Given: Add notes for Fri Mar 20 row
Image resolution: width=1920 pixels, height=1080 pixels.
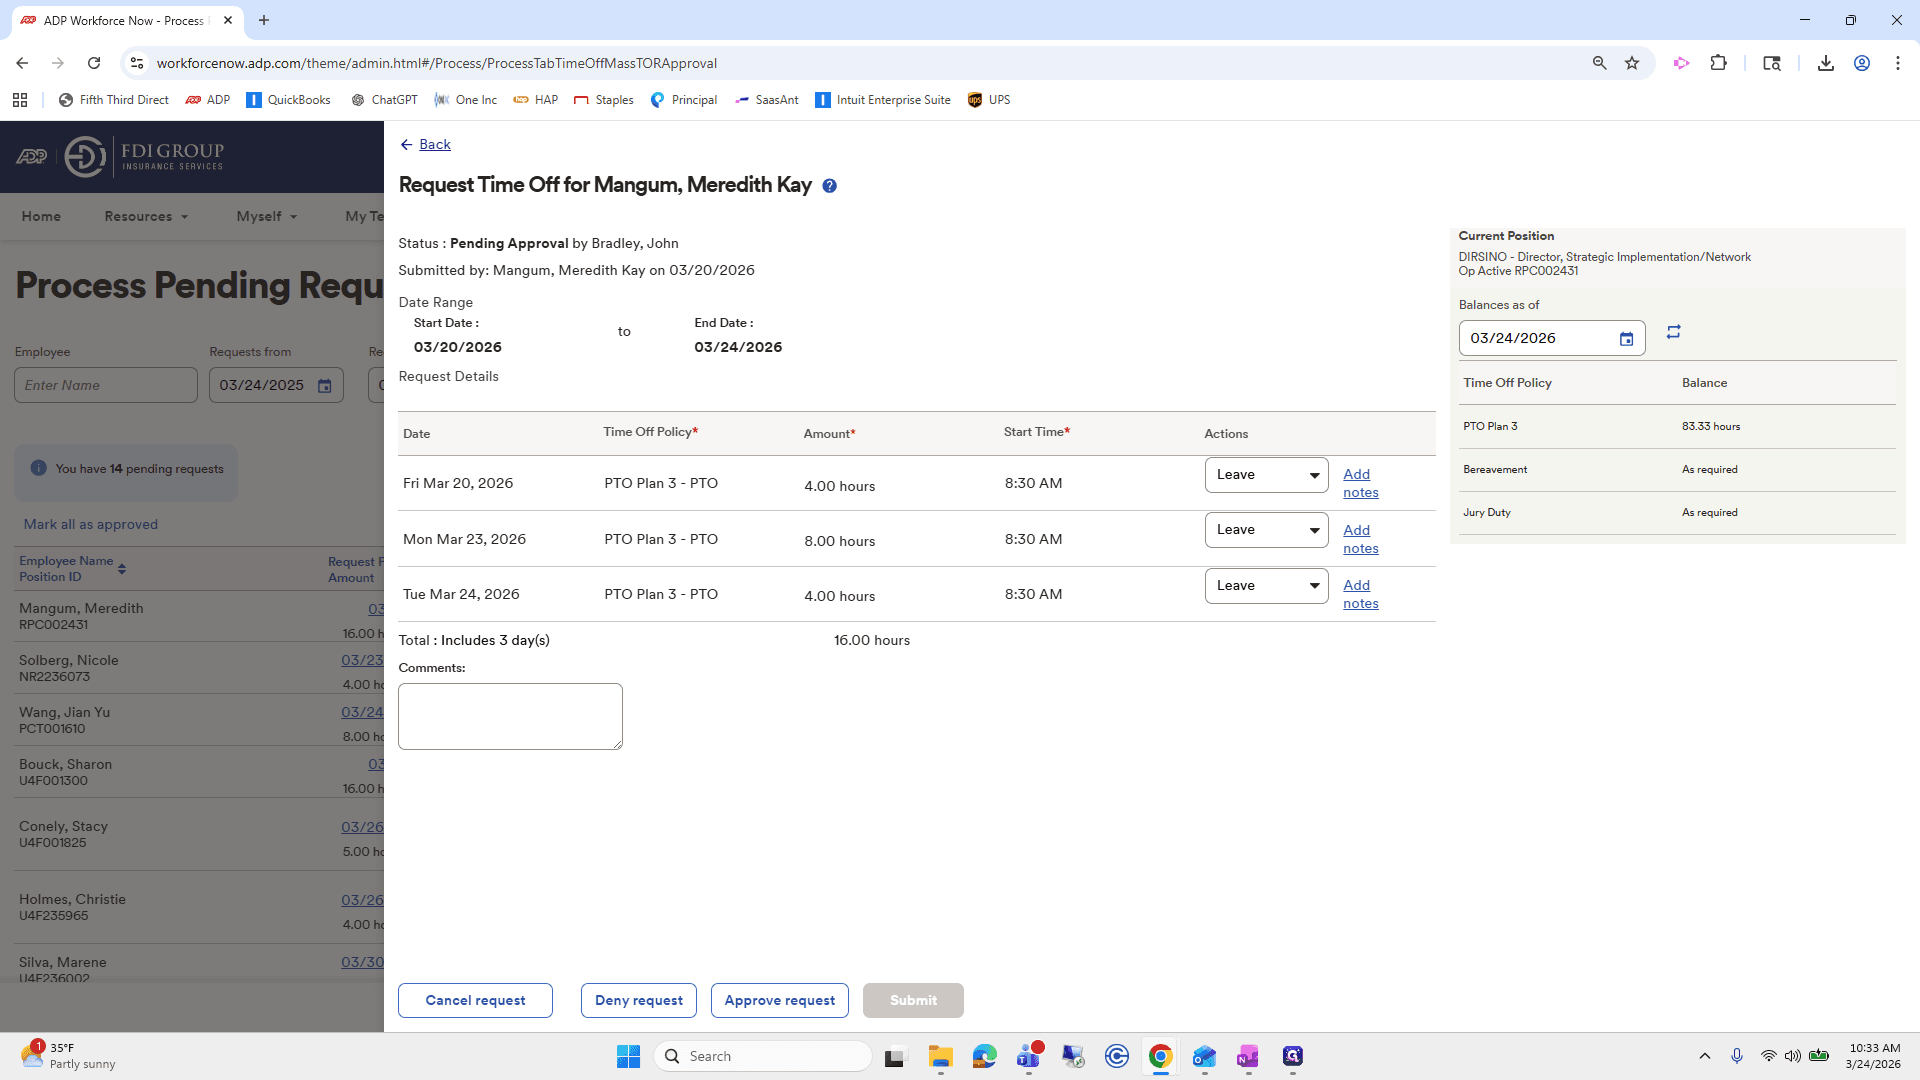Looking at the screenshot, I should [1360, 483].
